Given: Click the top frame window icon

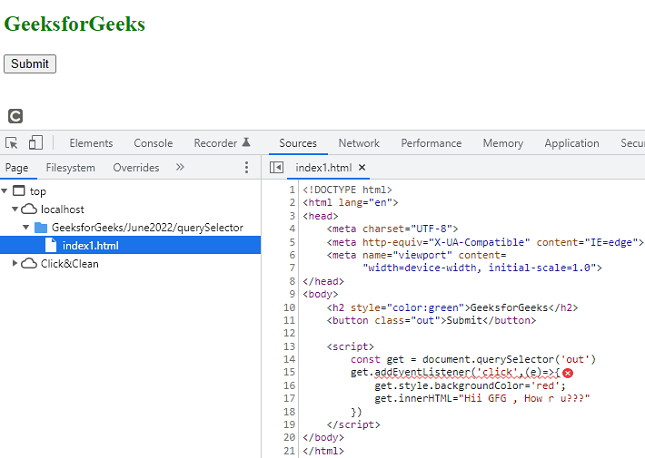Looking at the screenshot, I should [19, 191].
